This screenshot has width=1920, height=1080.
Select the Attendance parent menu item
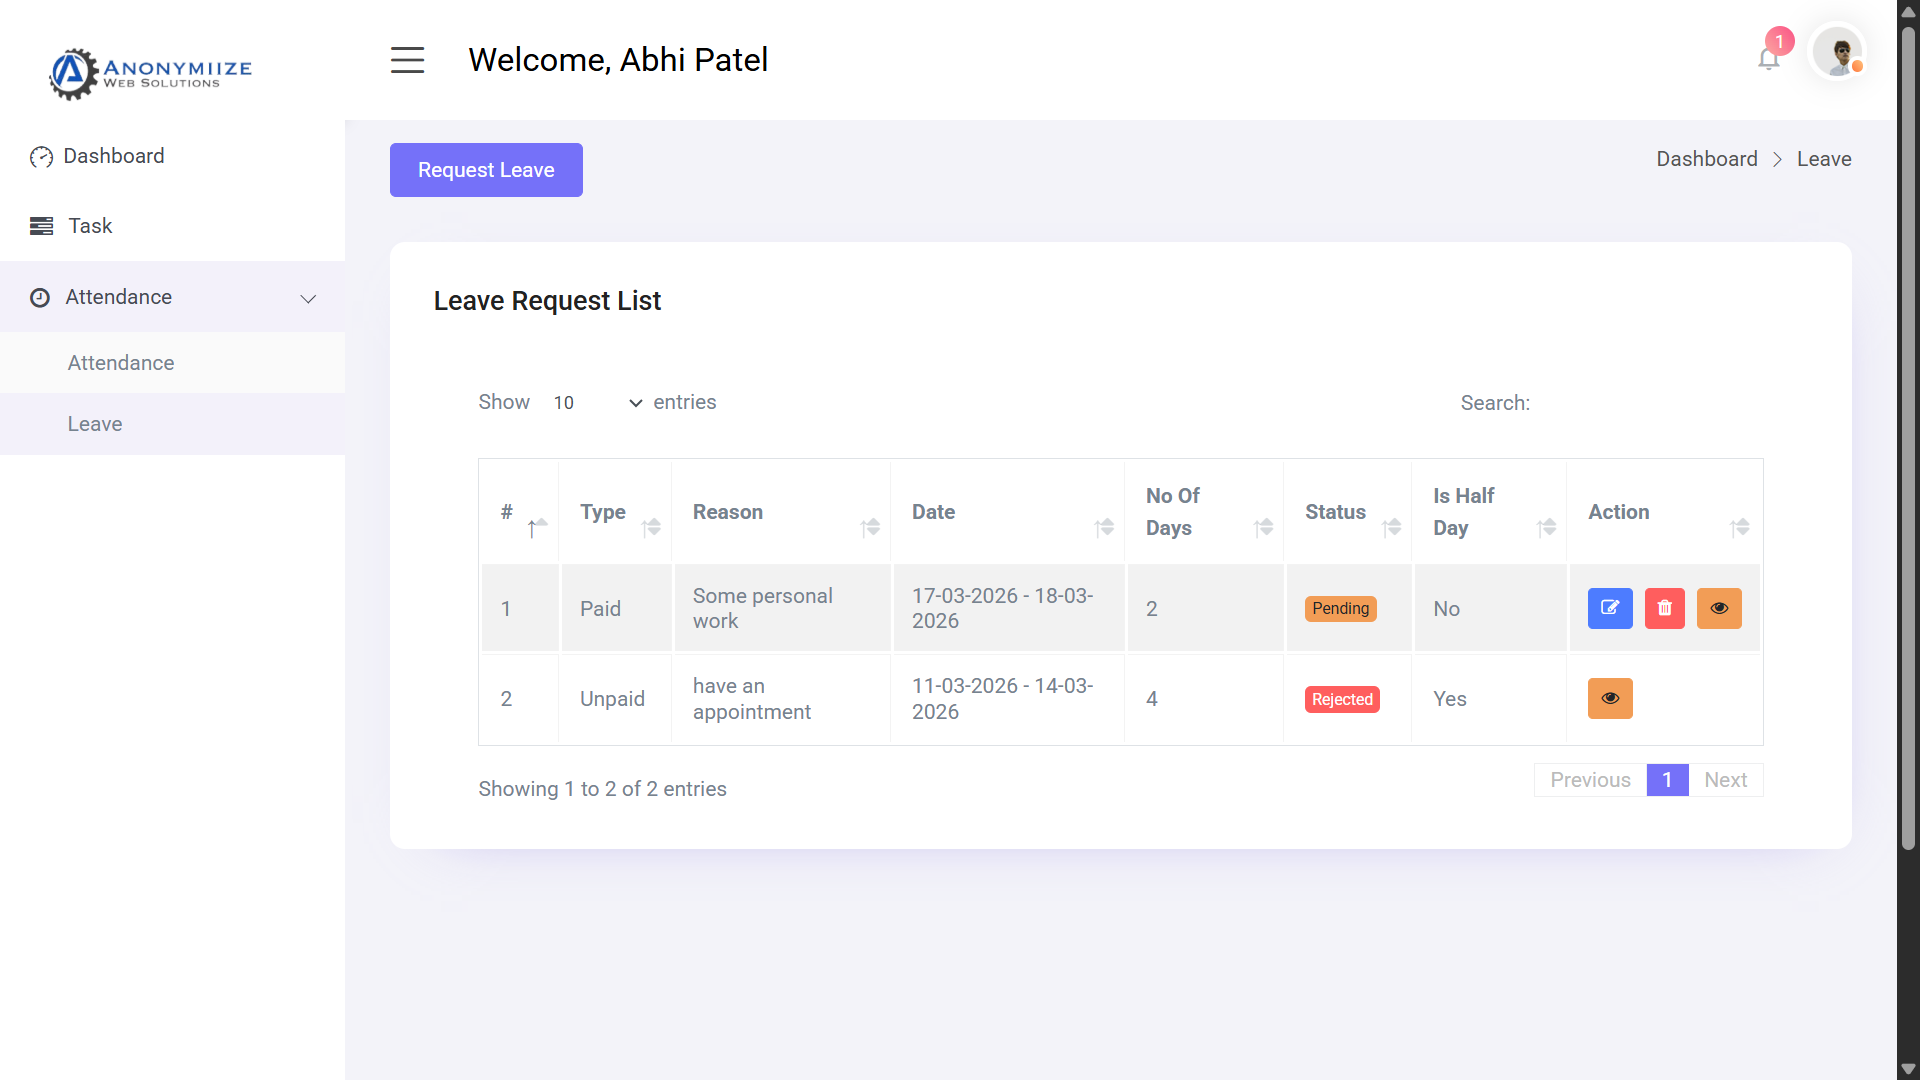[x=172, y=297]
